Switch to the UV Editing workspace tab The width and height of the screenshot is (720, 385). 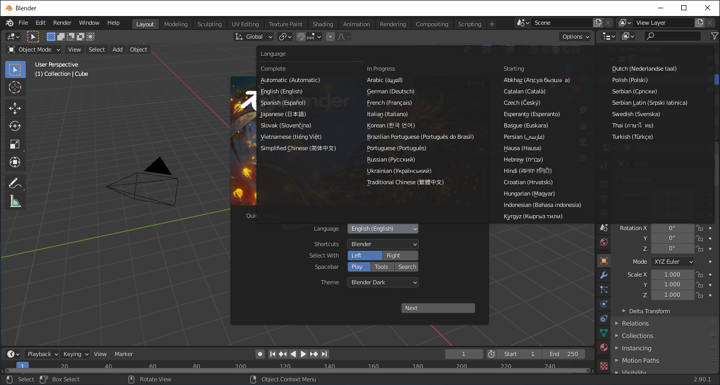pos(245,24)
